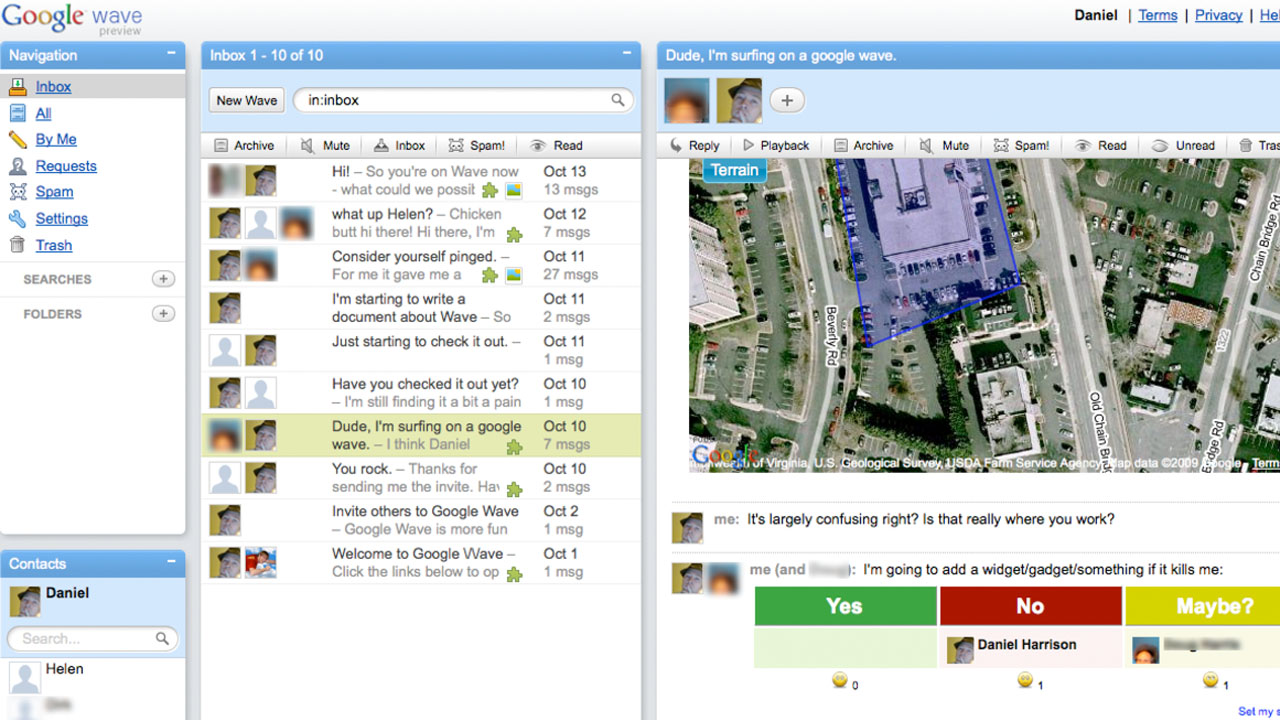The width and height of the screenshot is (1280, 720).
Task: Click puzzle icon on 'what up Helen?' wave
Action: click(x=514, y=234)
